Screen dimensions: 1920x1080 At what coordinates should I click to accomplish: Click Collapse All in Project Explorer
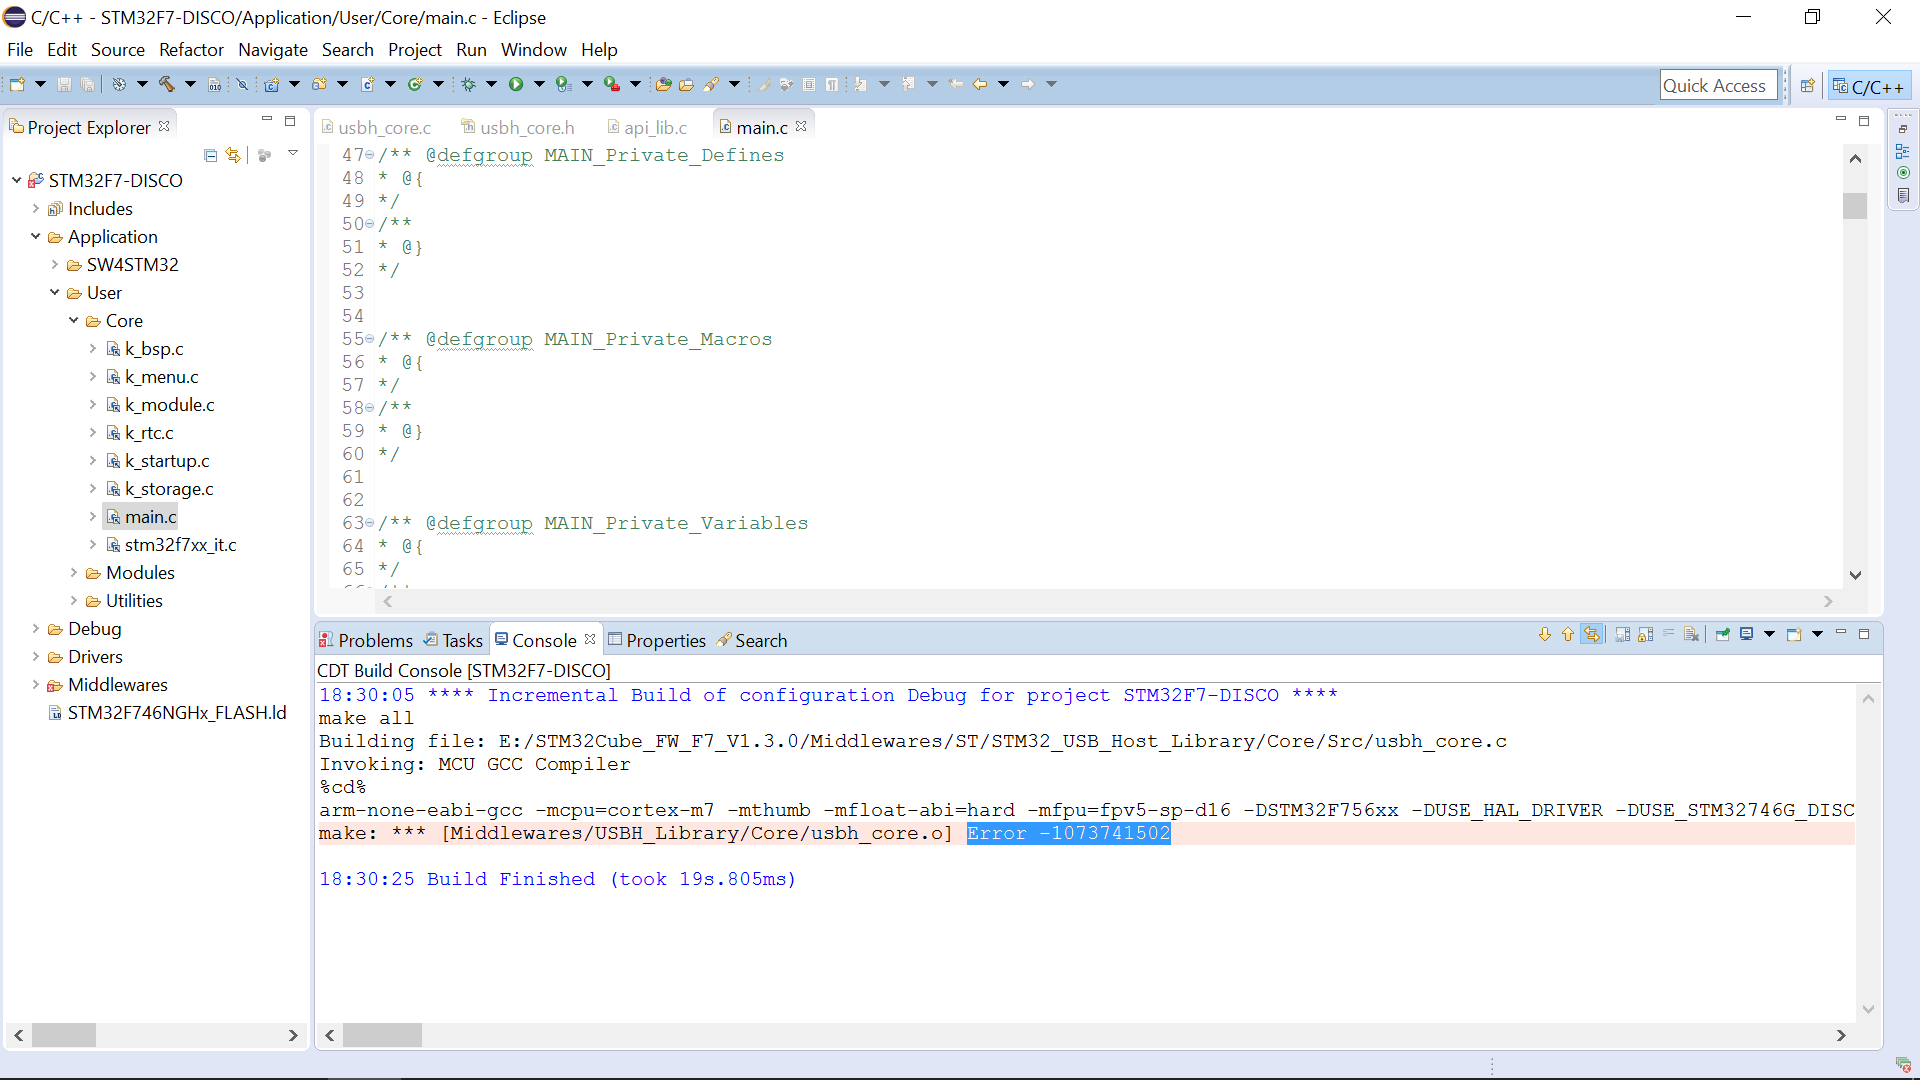point(210,155)
